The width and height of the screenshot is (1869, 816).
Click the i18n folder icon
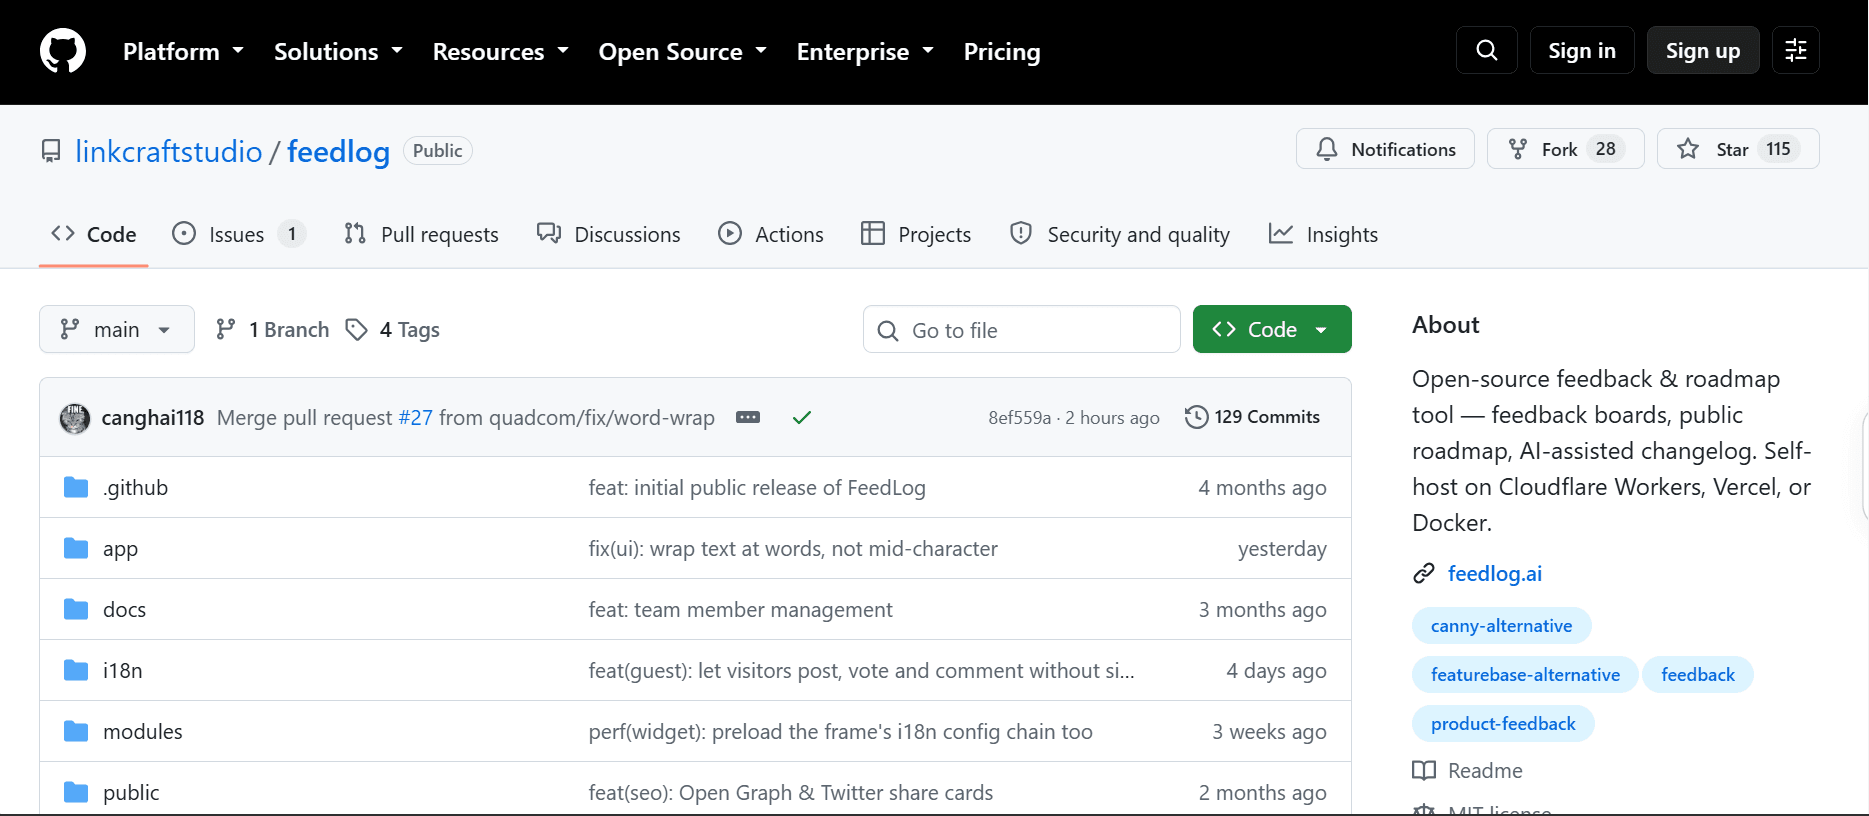pyautogui.click(x=76, y=670)
